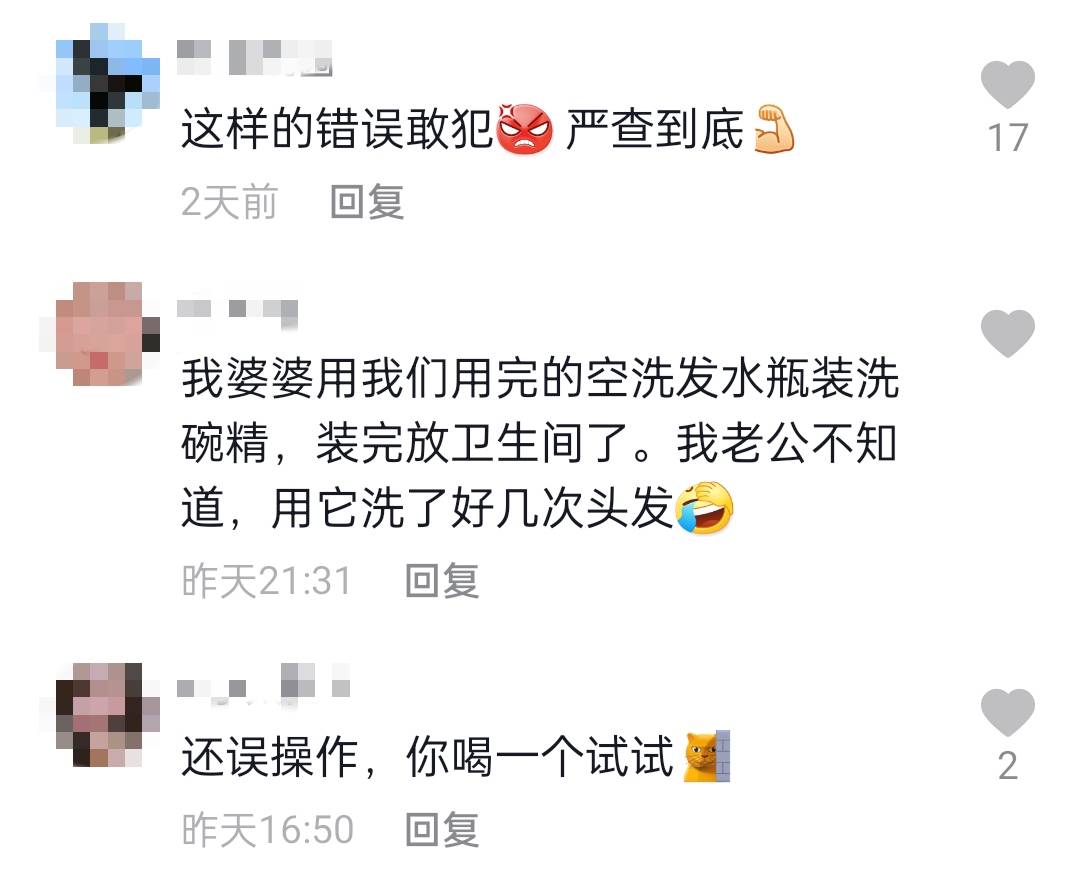Click the laughing crying emoji
This screenshot has height=876, width=1080.
tap(705, 508)
